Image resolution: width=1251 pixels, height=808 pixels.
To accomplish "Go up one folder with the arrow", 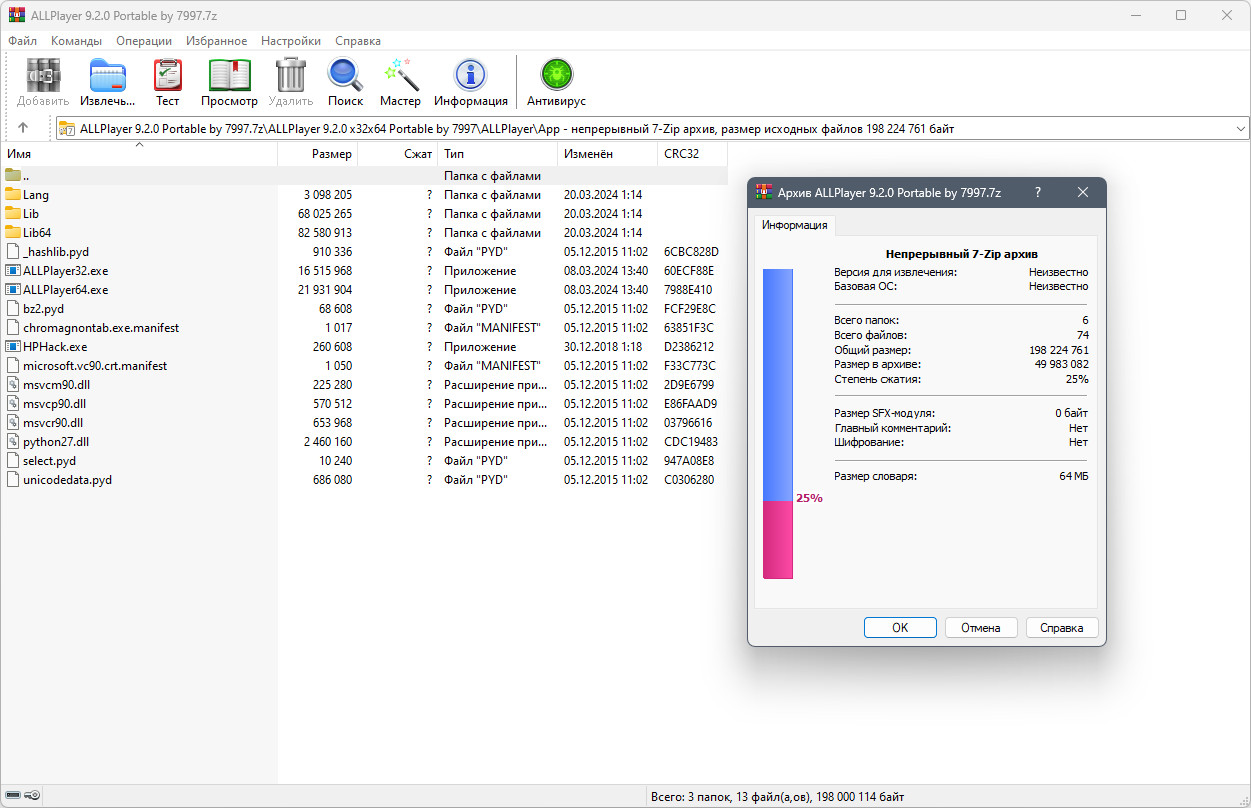I will 23,128.
